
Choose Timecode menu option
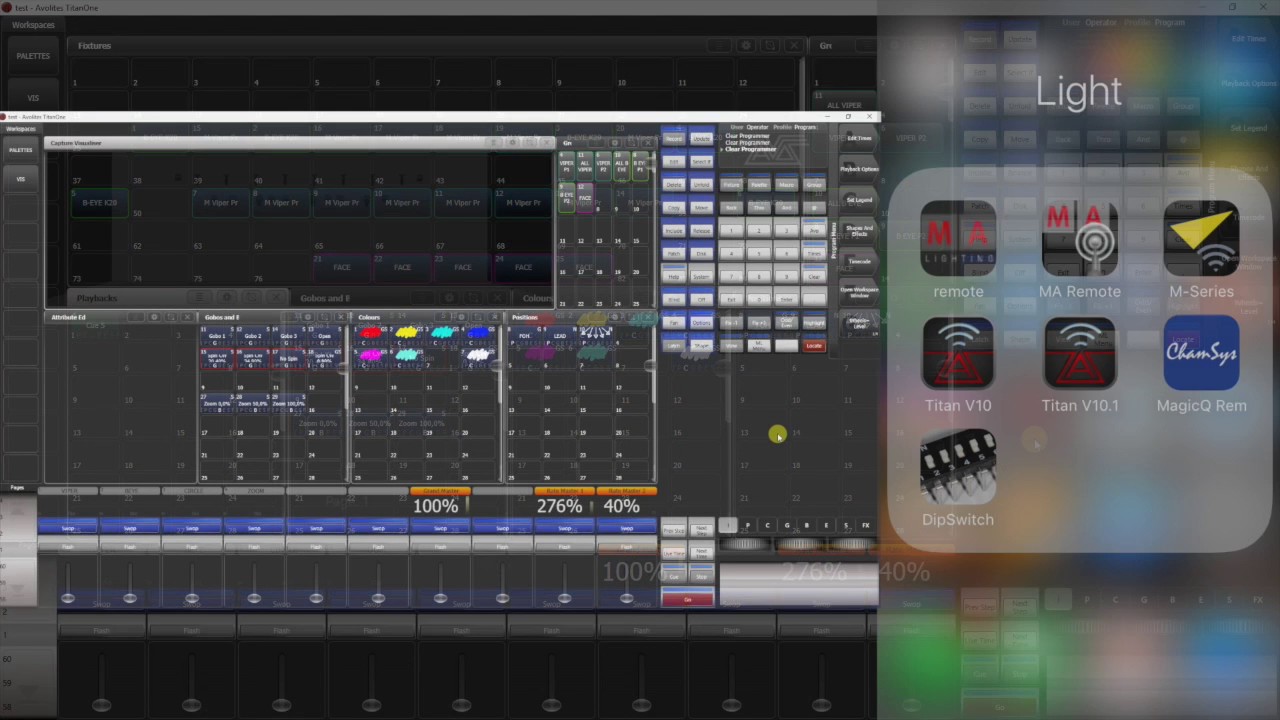(859, 261)
